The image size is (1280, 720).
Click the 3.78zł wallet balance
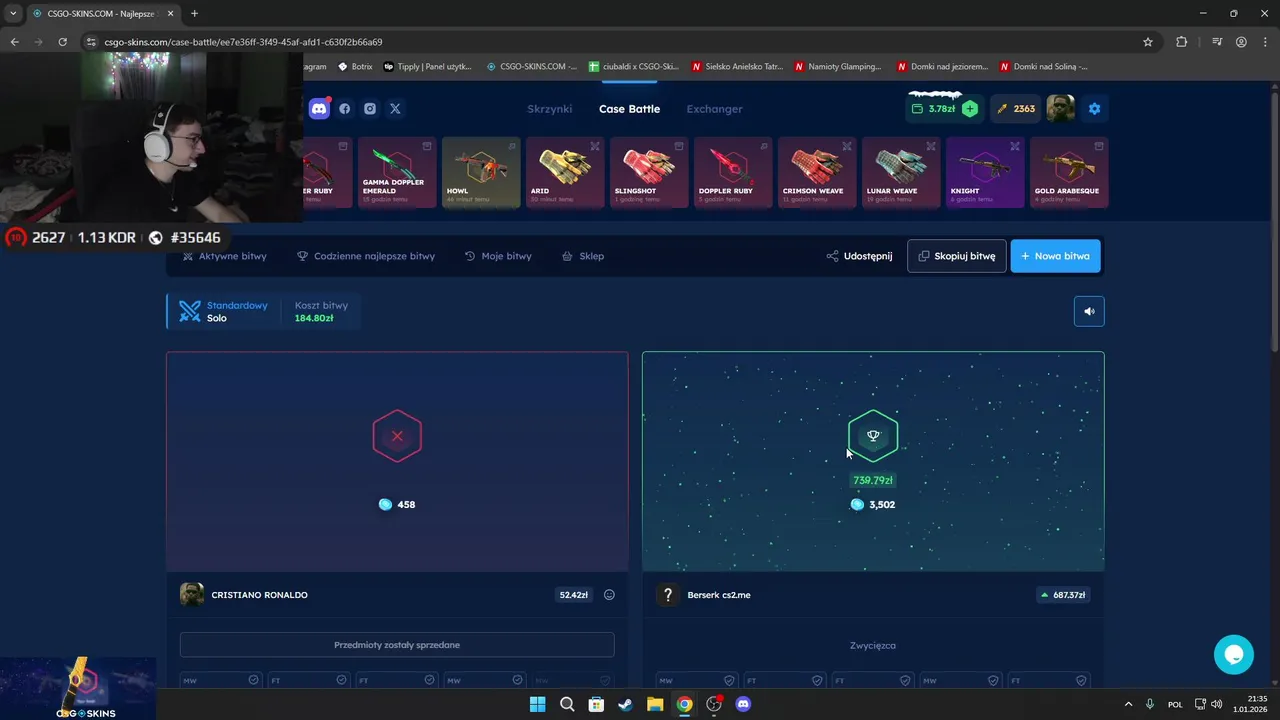(934, 109)
